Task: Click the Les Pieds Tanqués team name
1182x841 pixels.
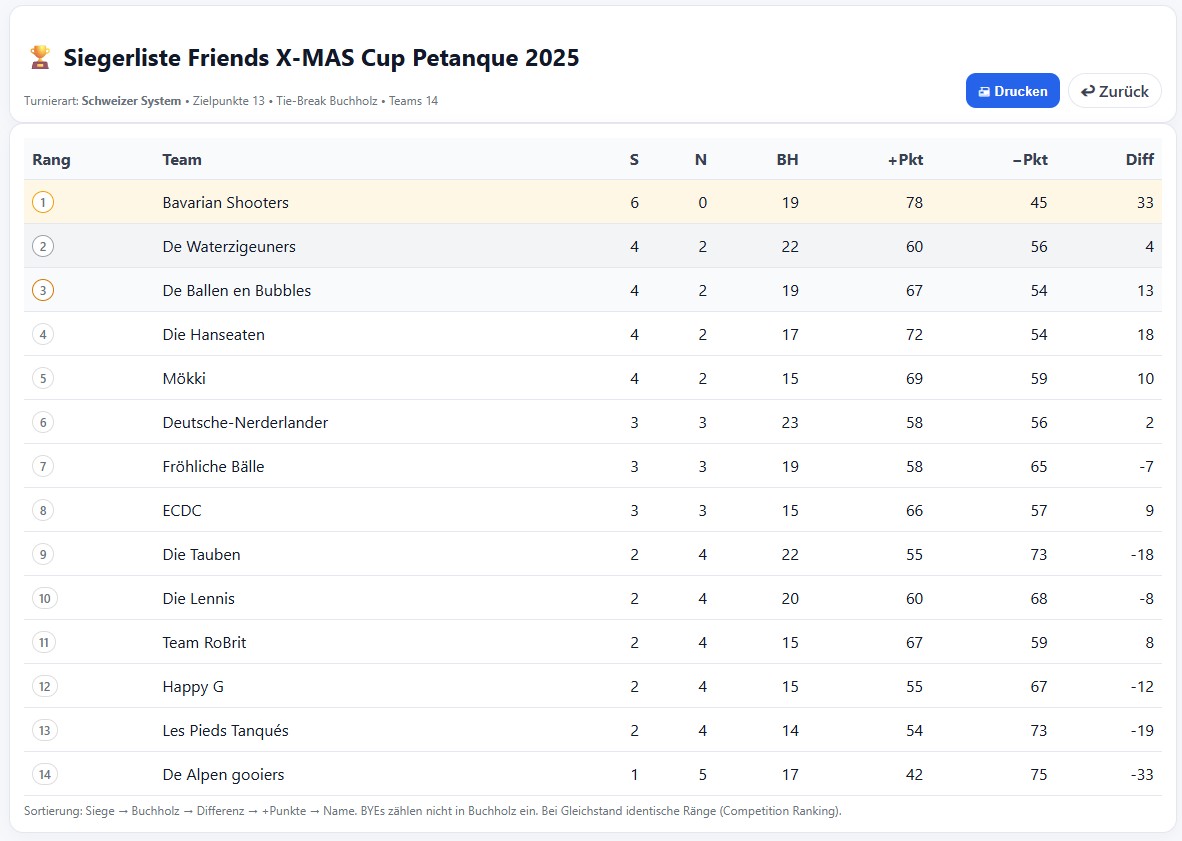Action: point(226,731)
